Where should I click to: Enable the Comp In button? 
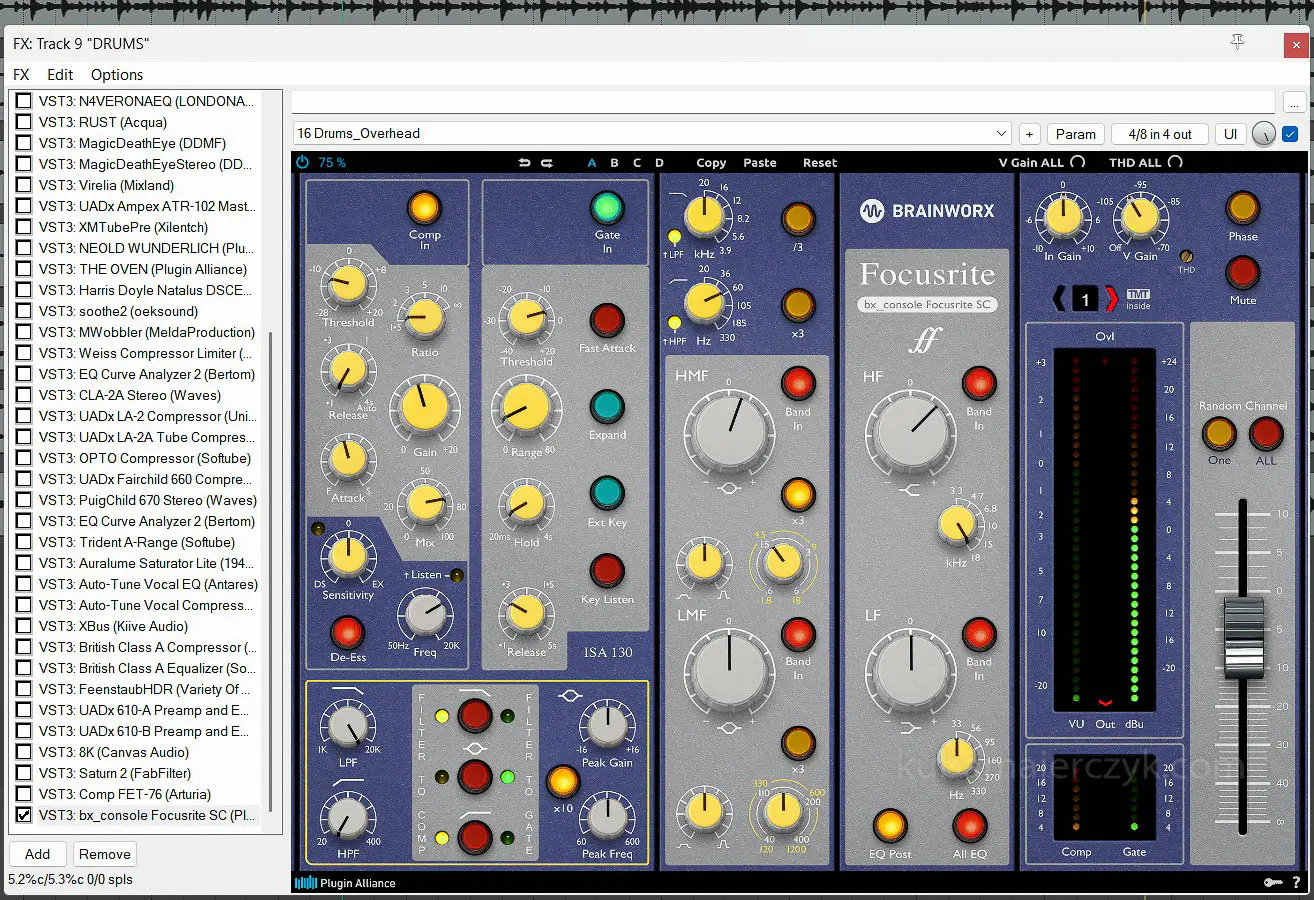pyautogui.click(x=424, y=207)
